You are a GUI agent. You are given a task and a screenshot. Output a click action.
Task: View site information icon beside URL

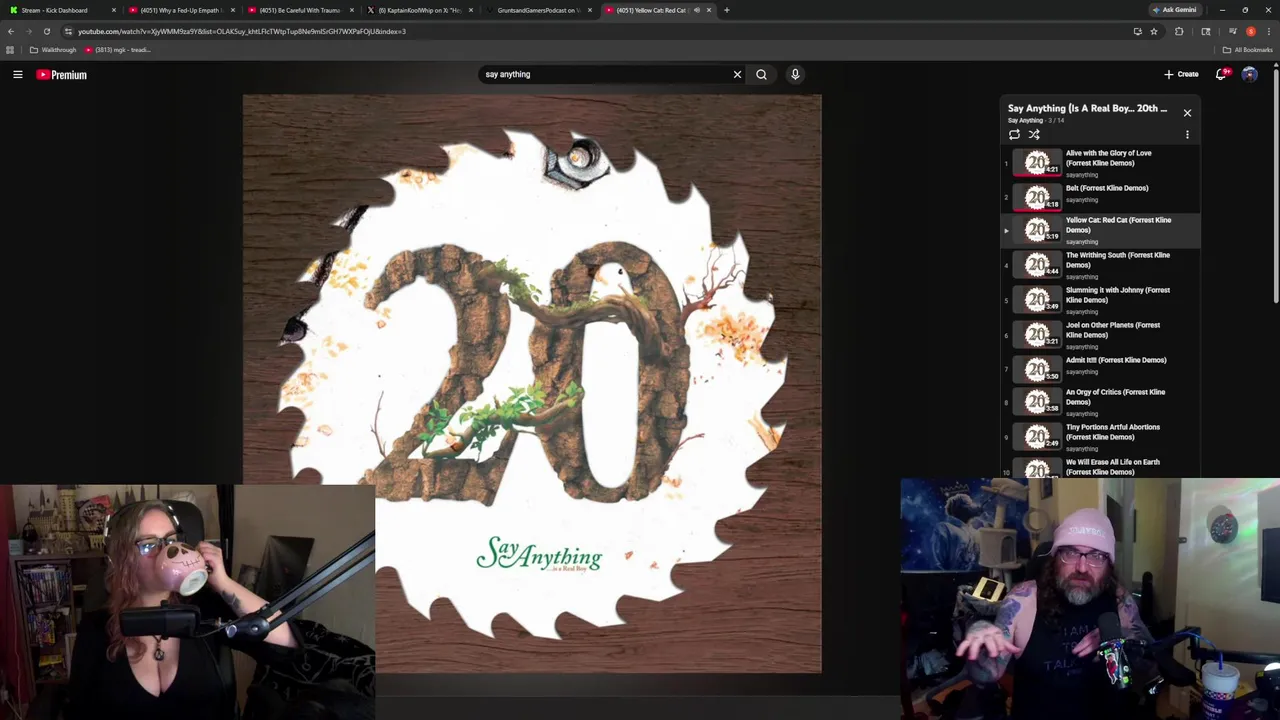(x=68, y=31)
